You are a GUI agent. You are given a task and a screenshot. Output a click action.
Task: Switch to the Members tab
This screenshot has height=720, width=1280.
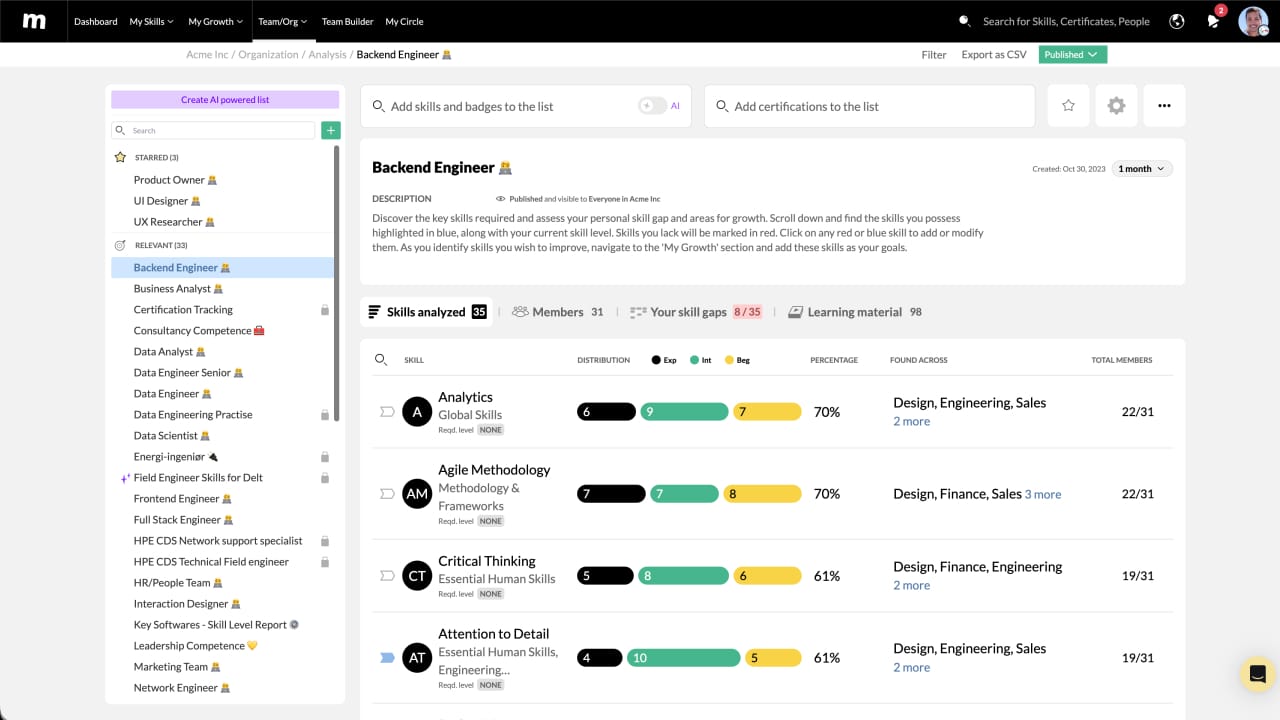pos(557,312)
